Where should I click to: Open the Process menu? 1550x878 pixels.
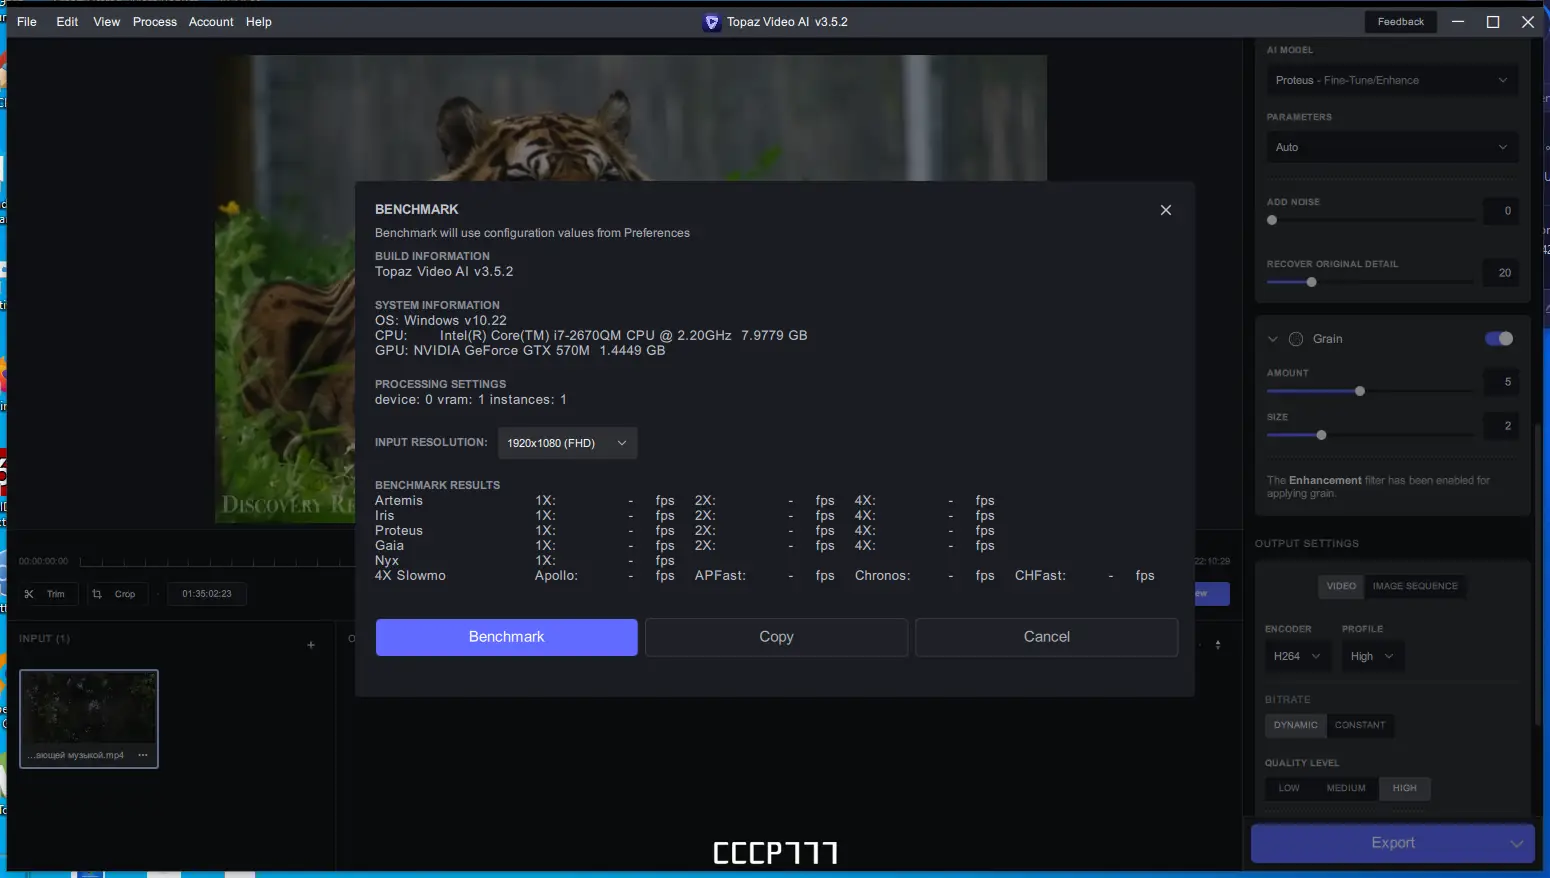155,21
